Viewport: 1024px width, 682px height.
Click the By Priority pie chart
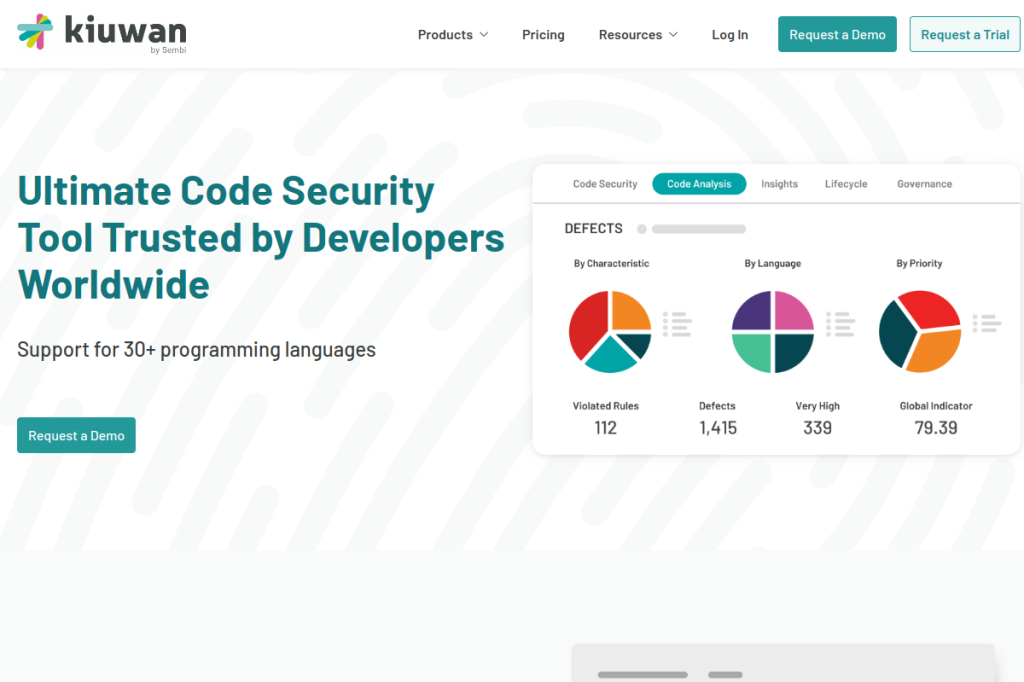click(x=920, y=332)
